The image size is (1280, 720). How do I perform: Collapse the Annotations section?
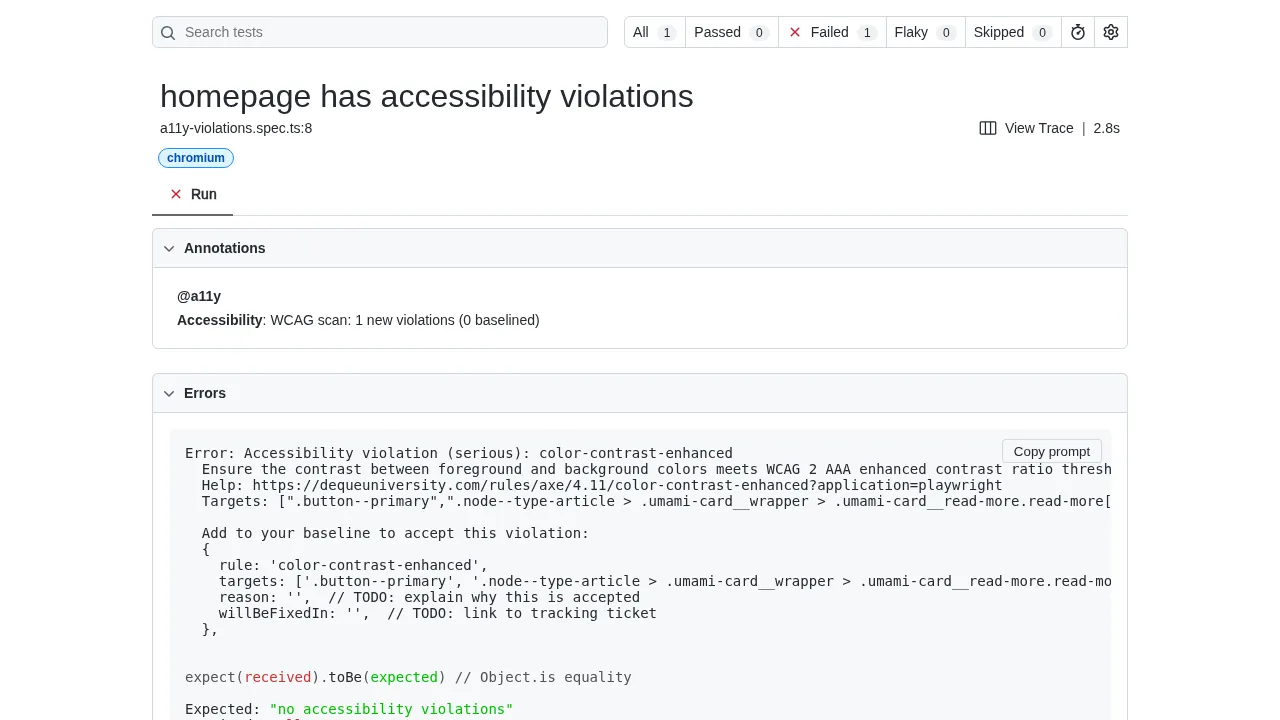(224, 248)
